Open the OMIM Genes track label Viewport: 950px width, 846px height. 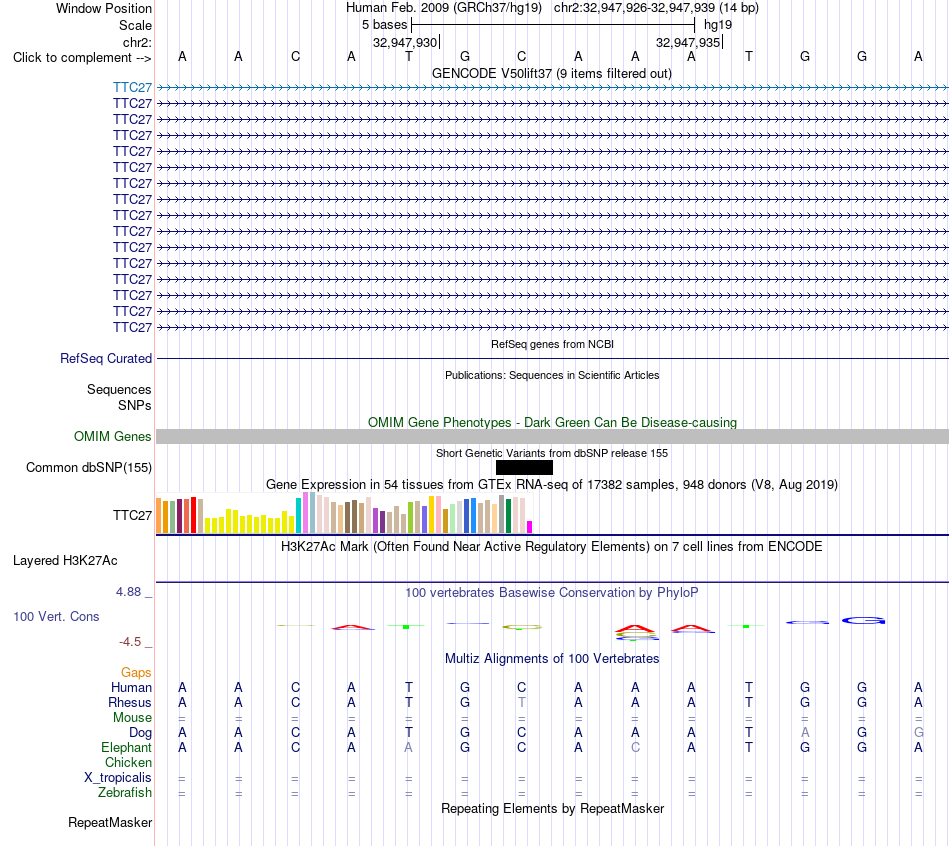(112, 436)
